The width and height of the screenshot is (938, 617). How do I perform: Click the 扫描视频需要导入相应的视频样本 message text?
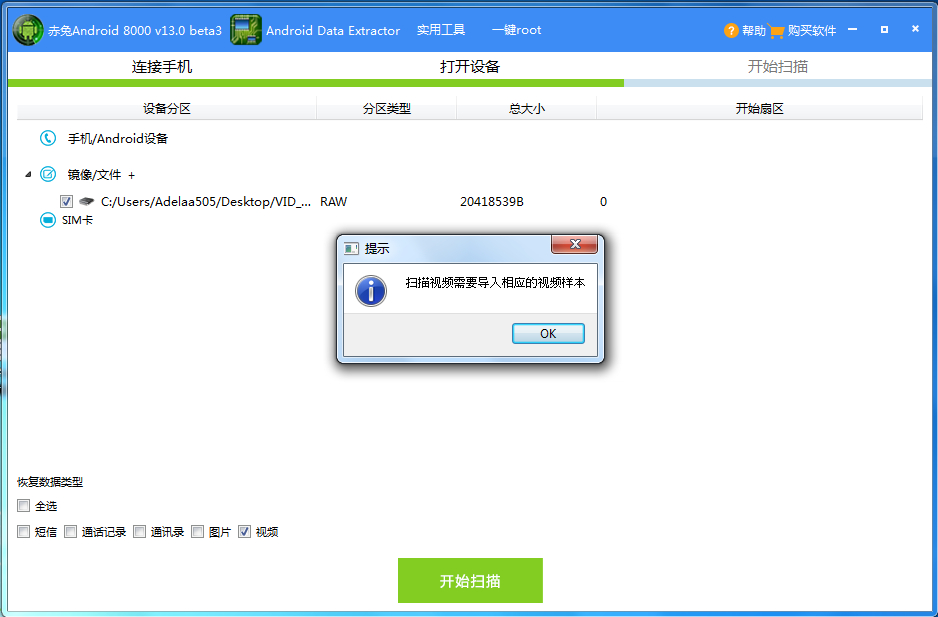click(x=495, y=282)
